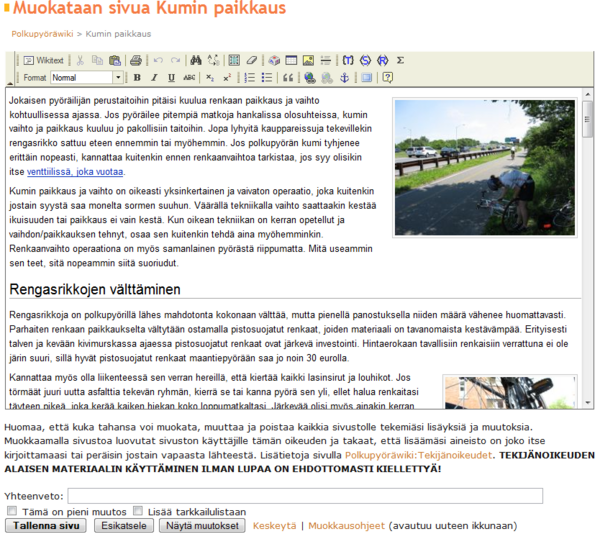Click the Näytä muutokset button

(x=202, y=526)
